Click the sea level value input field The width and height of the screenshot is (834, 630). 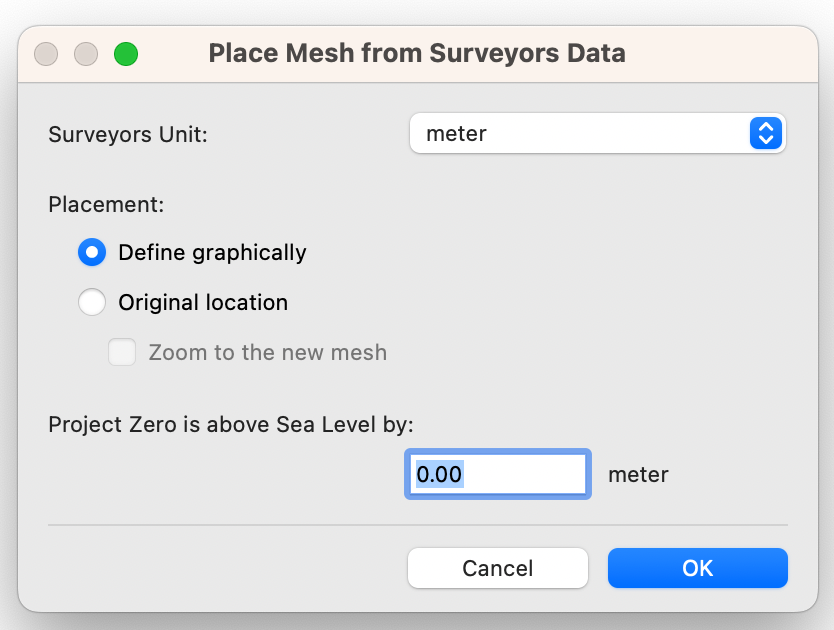coord(497,474)
